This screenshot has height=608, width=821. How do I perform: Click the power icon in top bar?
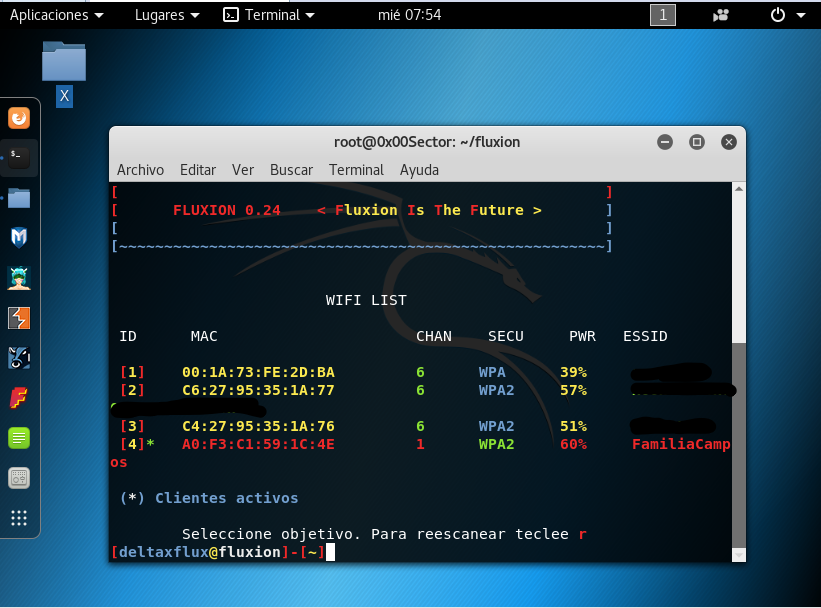click(778, 15)
